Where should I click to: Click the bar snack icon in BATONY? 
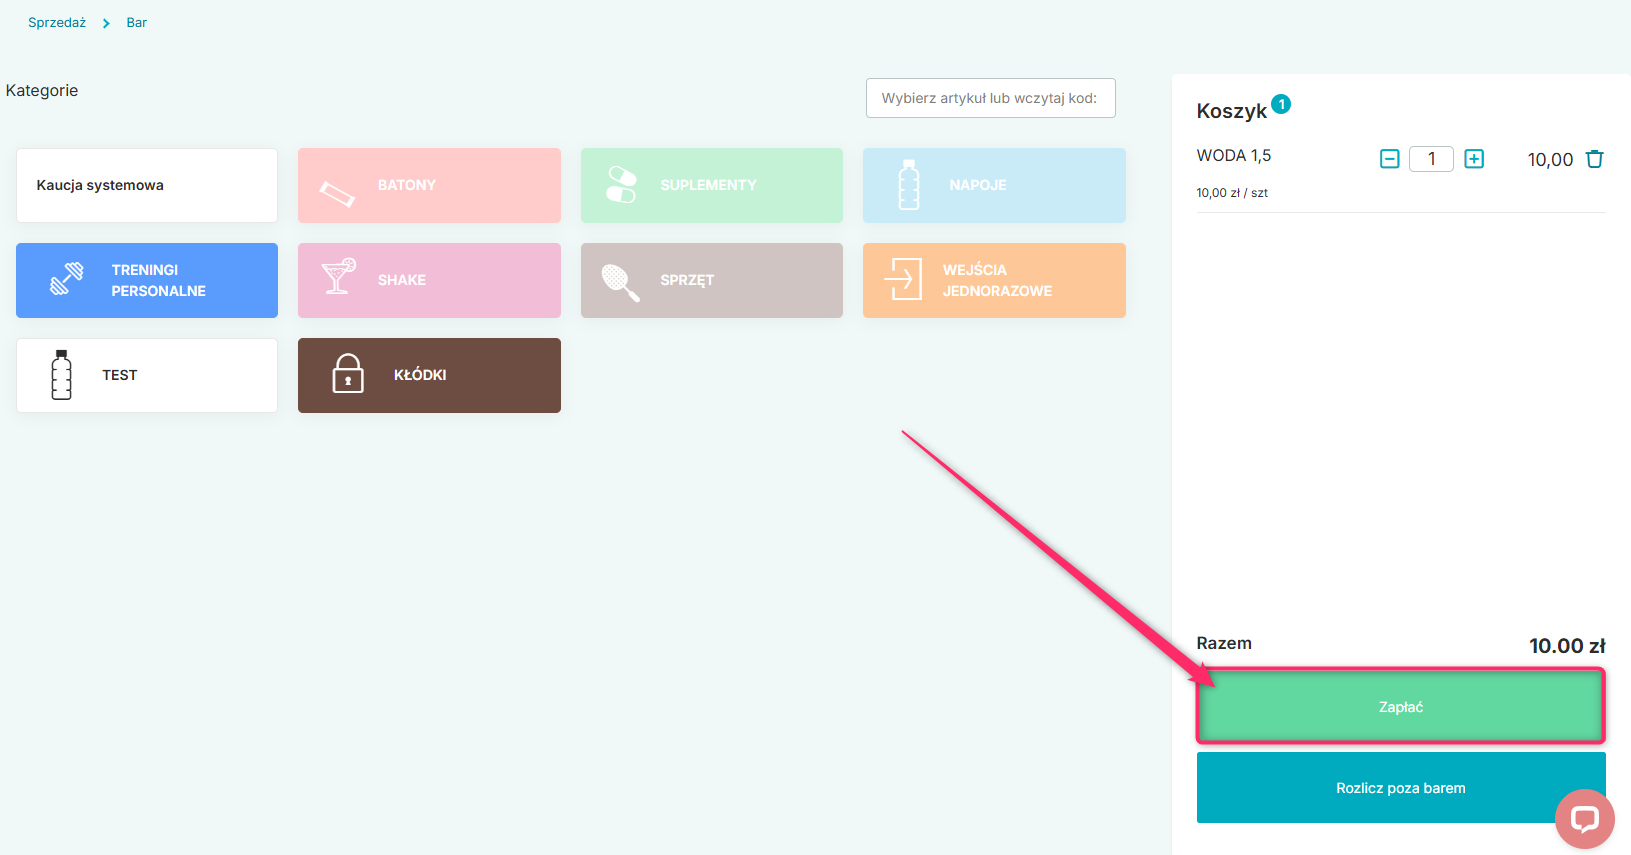337,192
